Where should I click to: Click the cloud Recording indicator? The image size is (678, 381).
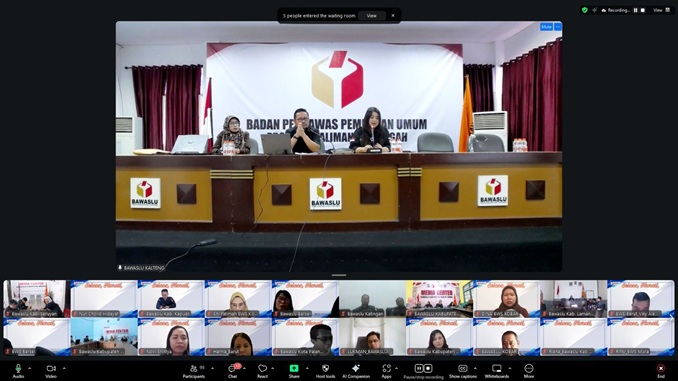pos(615,10)
